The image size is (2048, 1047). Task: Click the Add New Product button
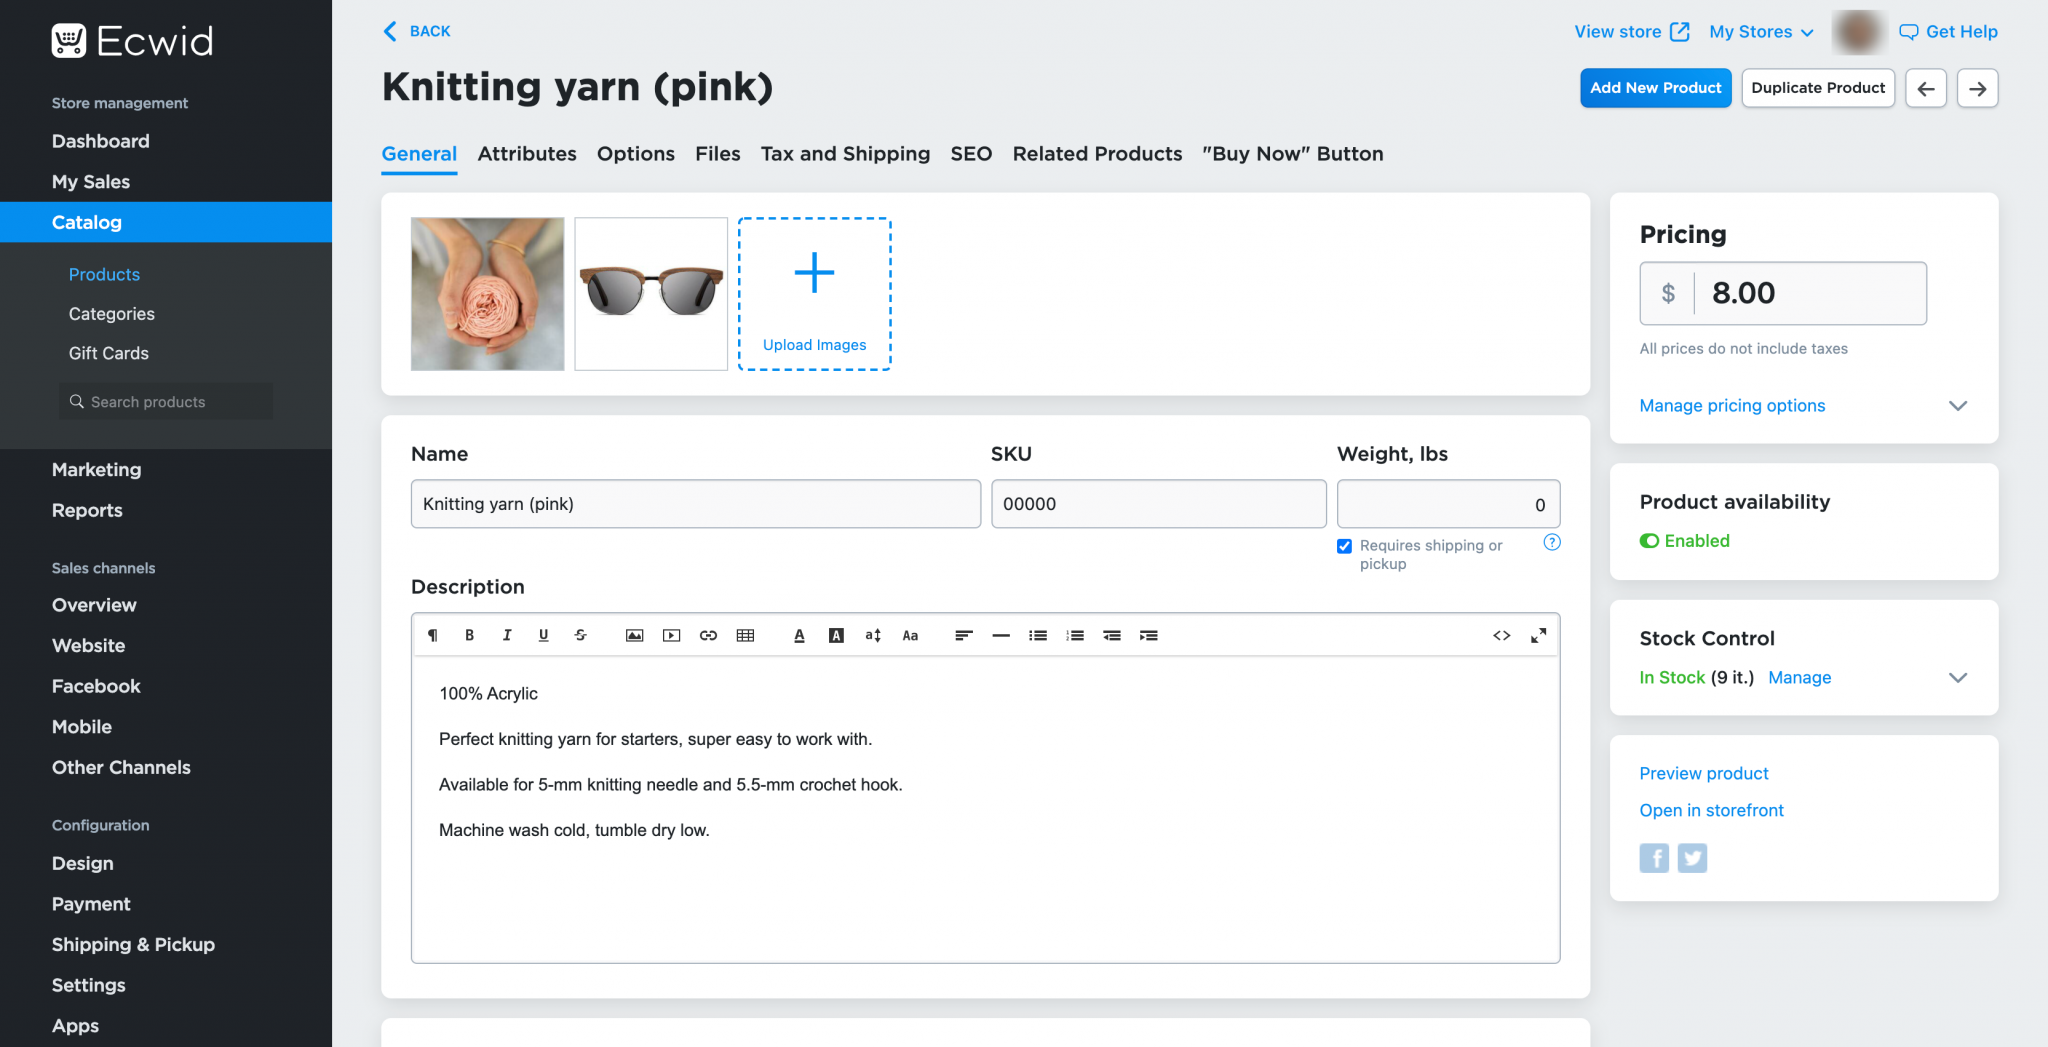[1655, 88]
